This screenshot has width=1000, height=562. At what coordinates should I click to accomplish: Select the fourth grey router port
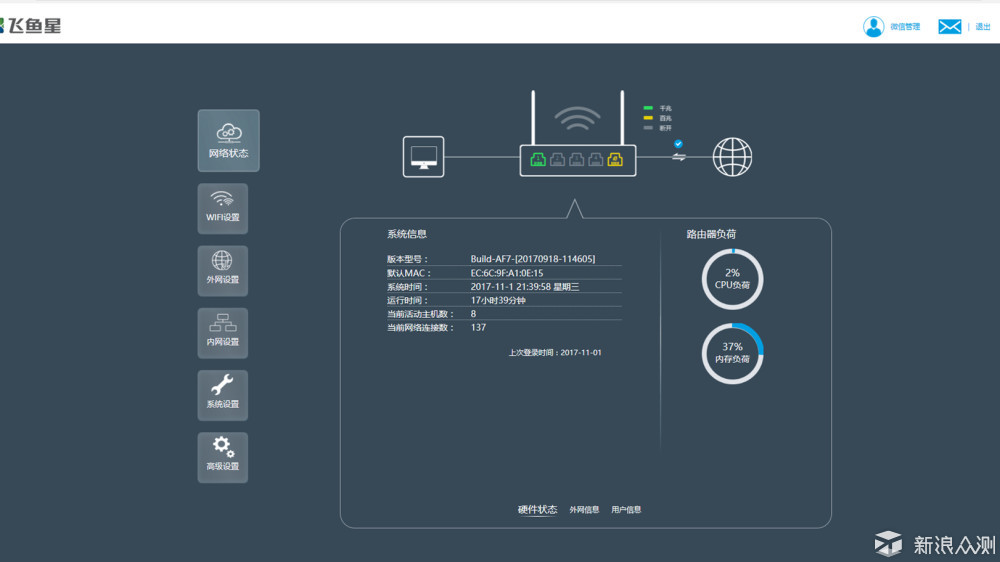596,159
